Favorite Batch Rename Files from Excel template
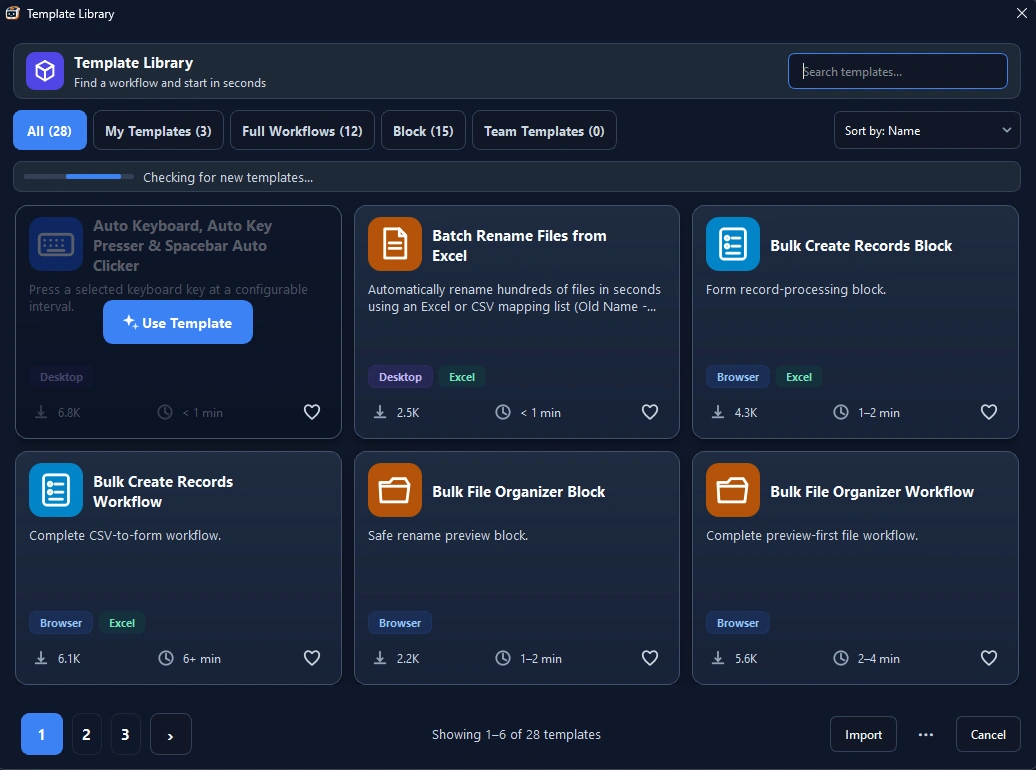Image resolution: width=1036 pixels, height=770 pixels. coord(650,412)
